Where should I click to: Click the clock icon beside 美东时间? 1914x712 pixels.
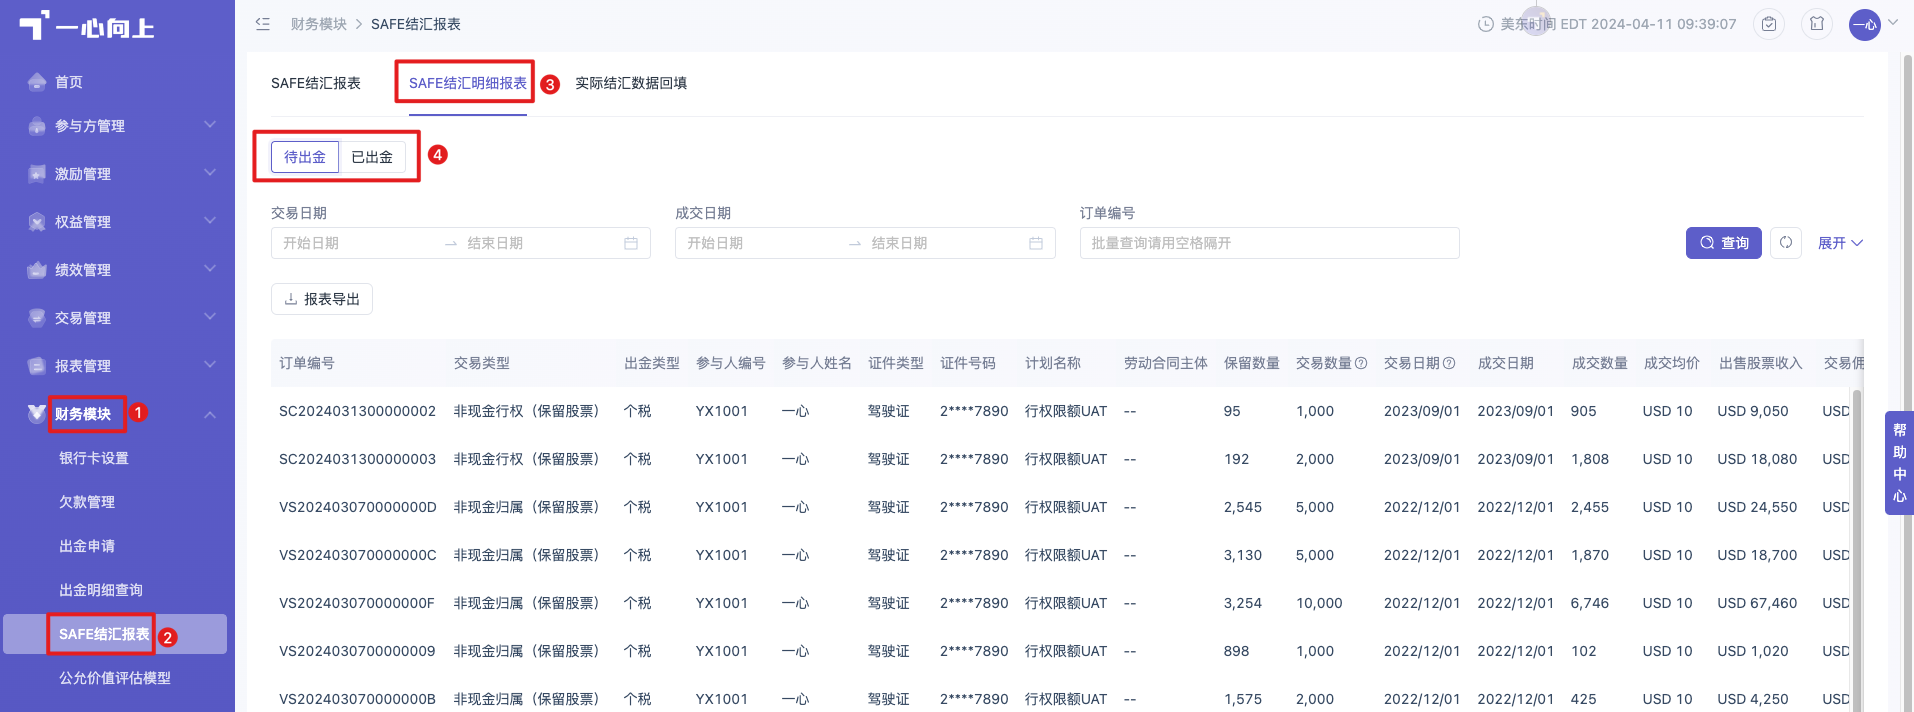click(x=1486, y=24)
